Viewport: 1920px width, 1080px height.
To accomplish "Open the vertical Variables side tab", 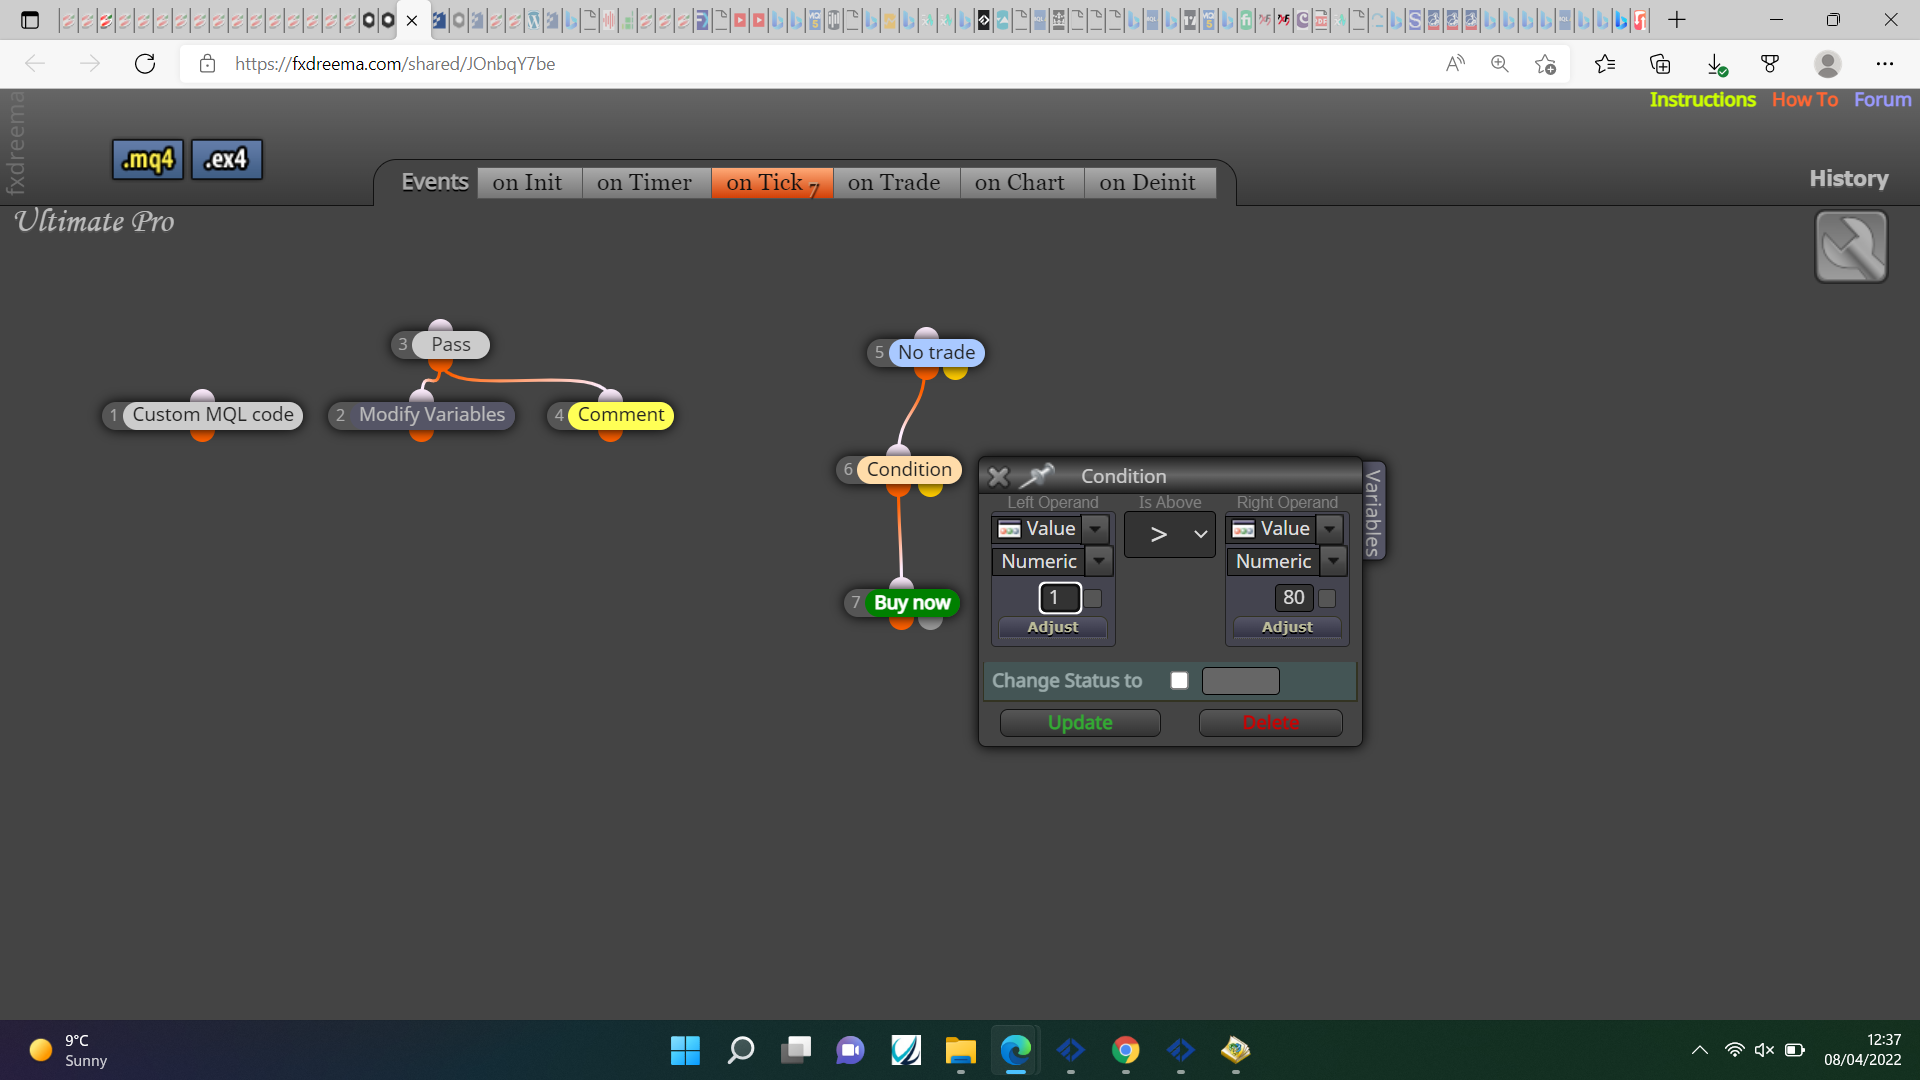I will (1374, 511).
